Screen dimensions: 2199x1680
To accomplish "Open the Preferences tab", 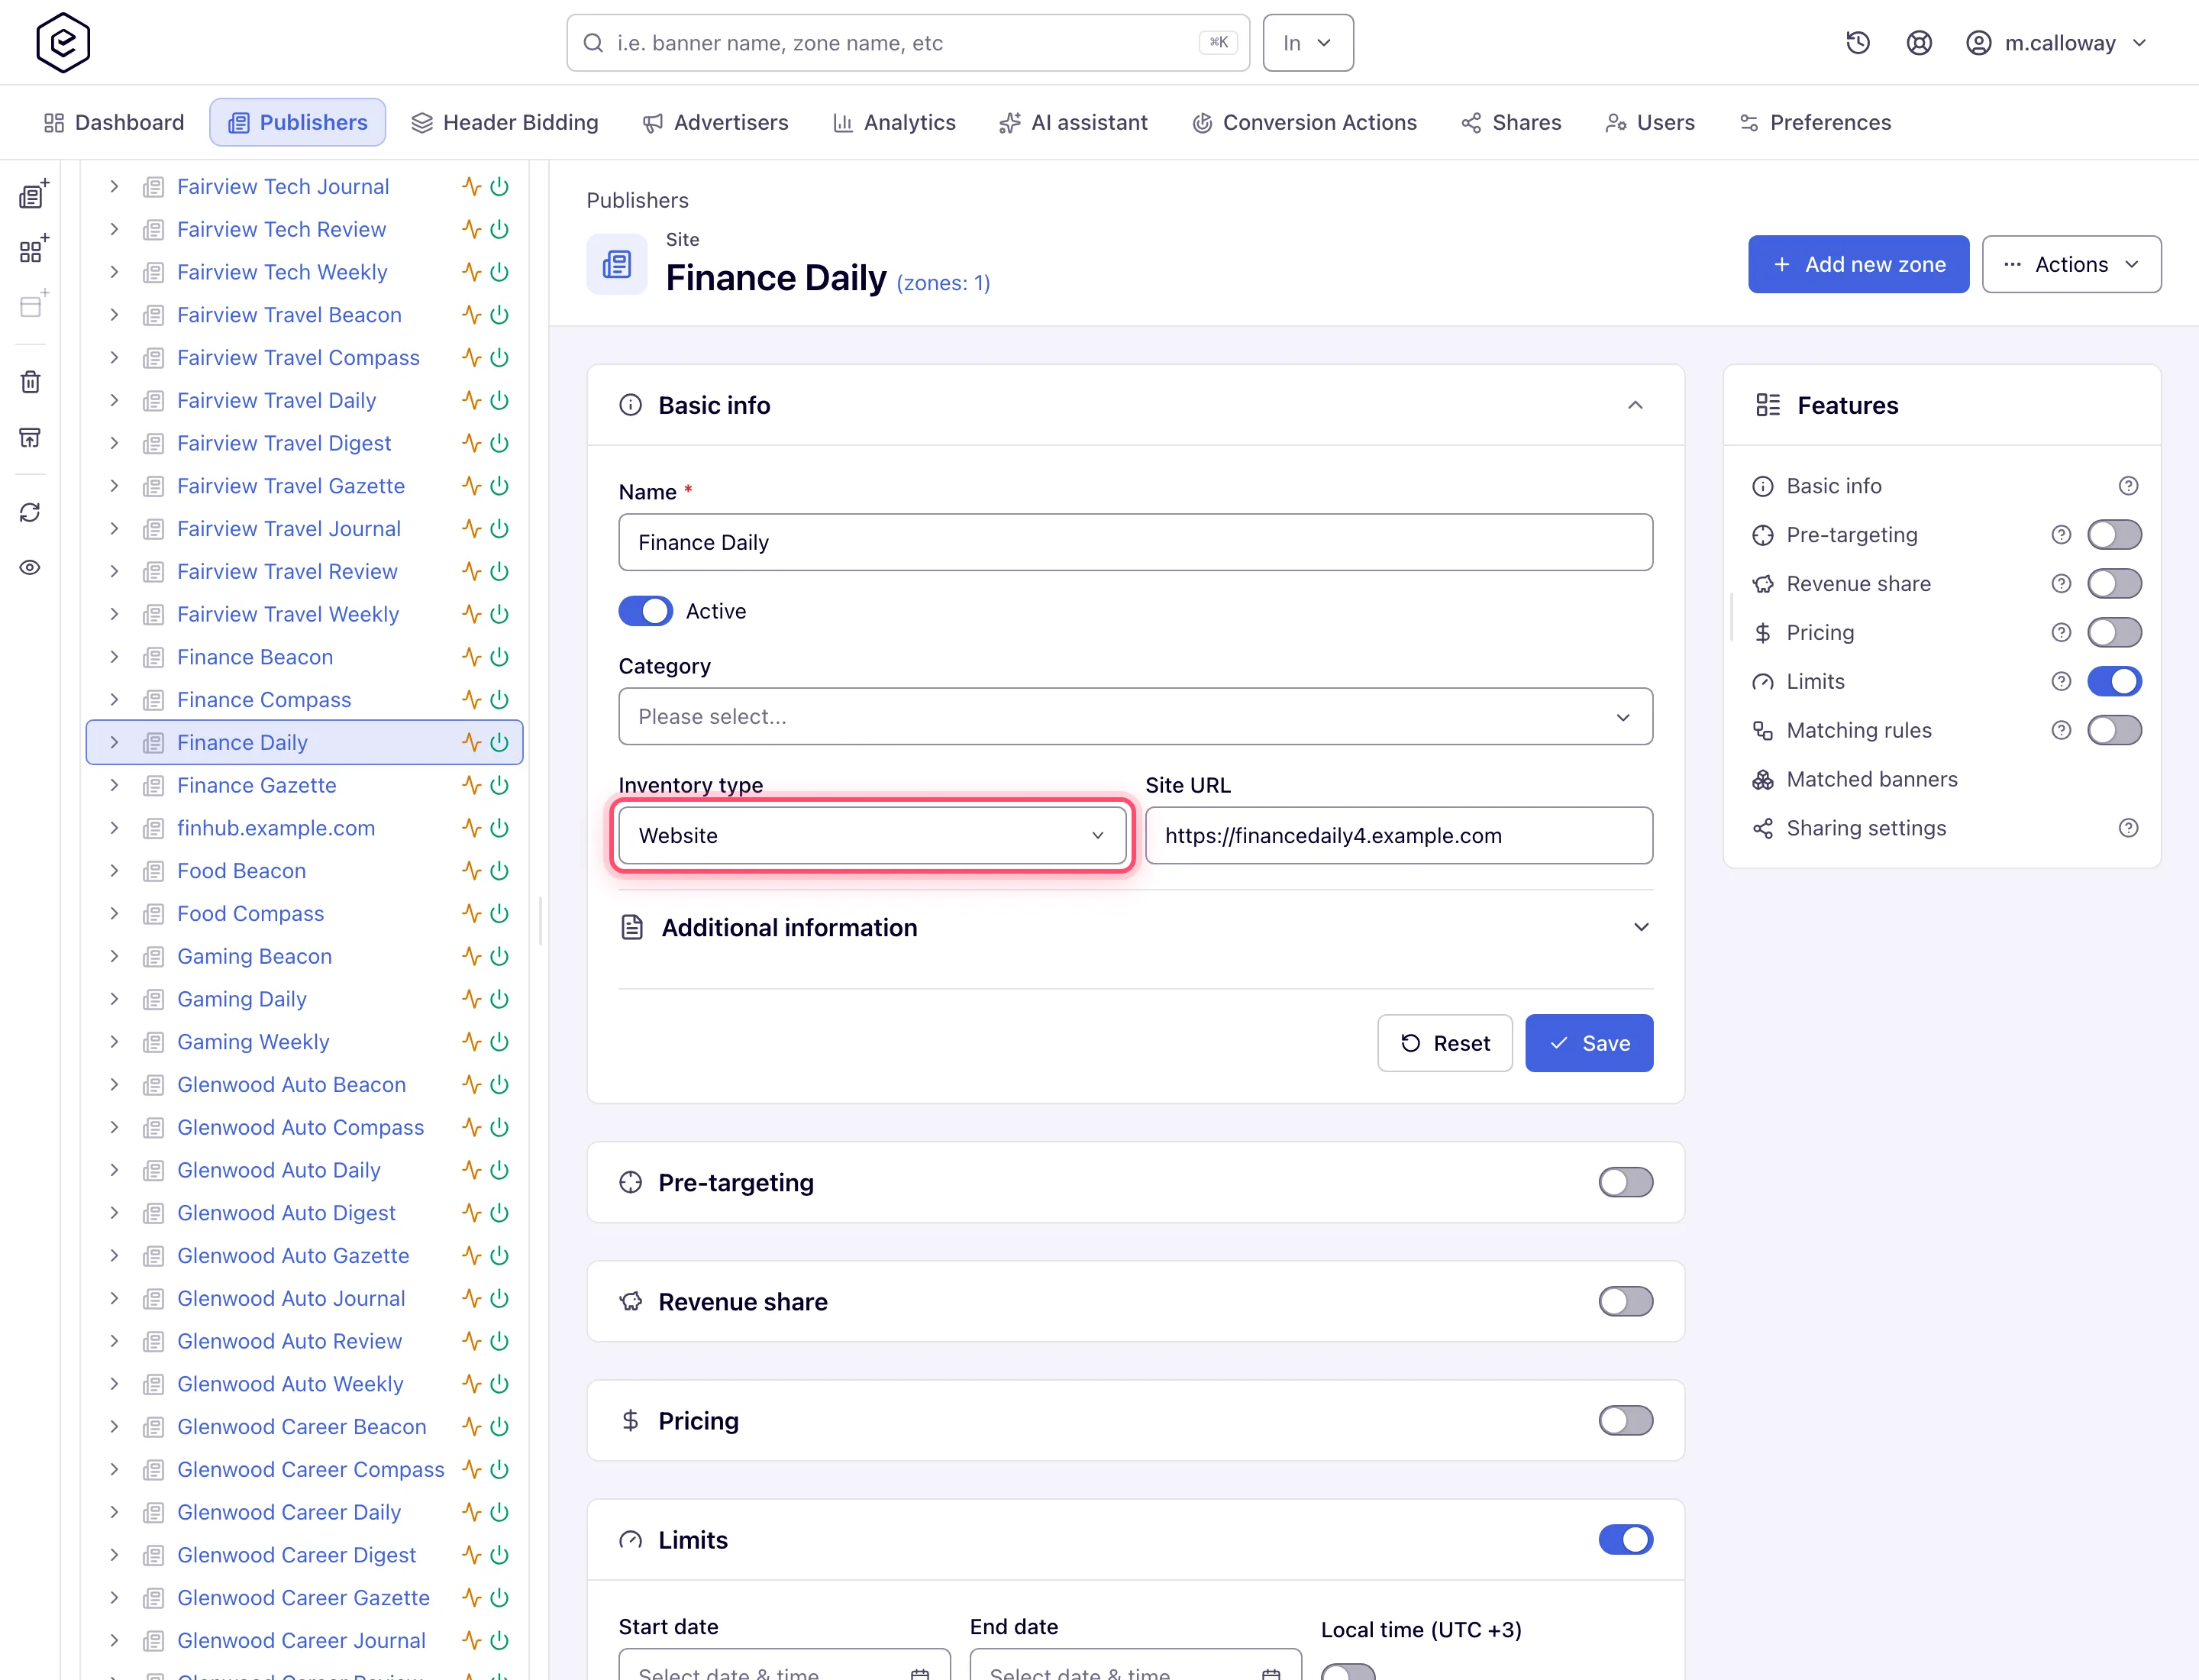I will pos(1815,122).
